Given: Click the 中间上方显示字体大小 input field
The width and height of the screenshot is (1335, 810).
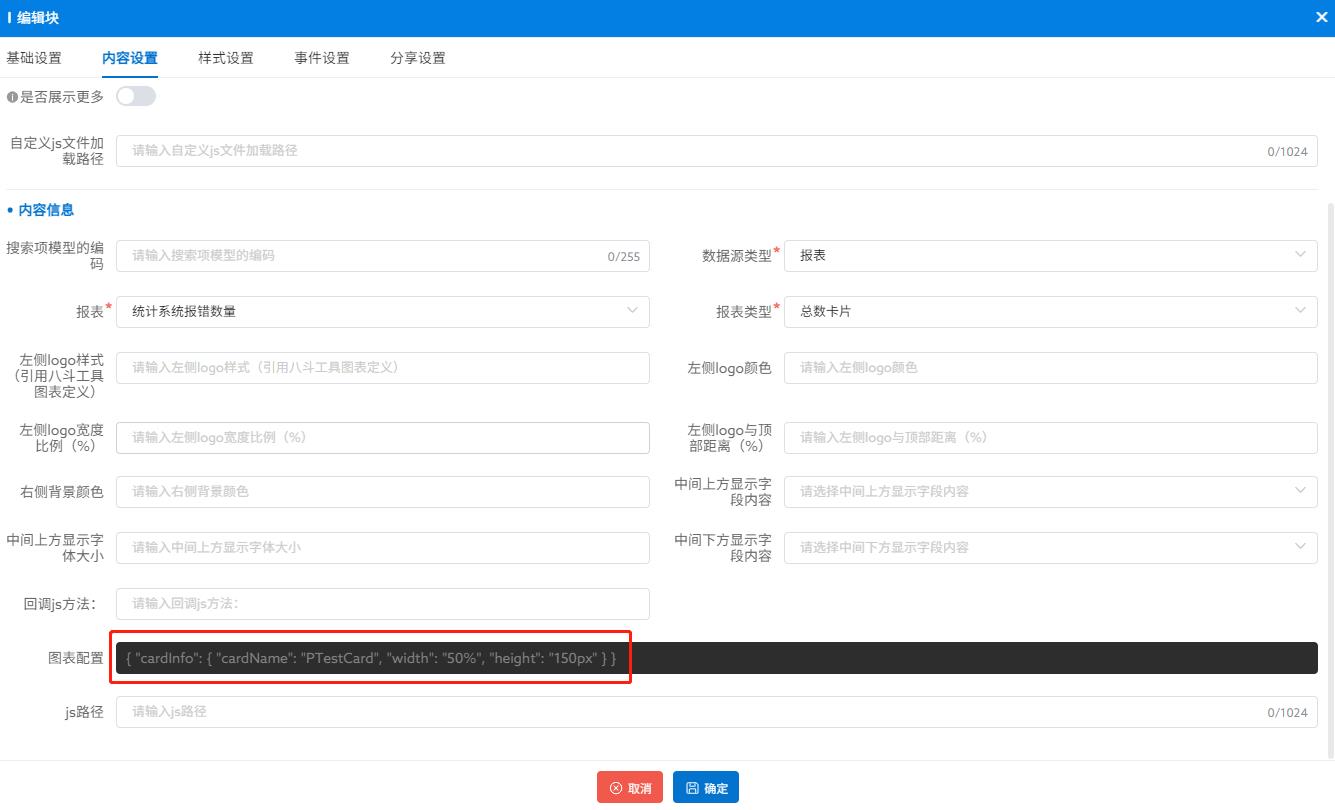Looking at the screenshot, I should [x=383, y=547].
